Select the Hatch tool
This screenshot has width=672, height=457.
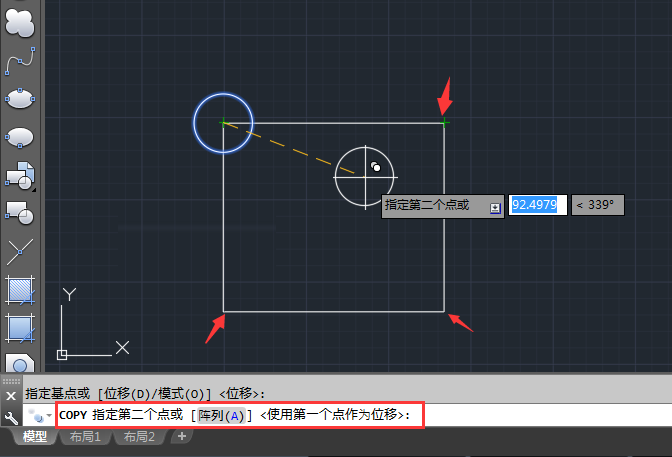tap(20, 290)
